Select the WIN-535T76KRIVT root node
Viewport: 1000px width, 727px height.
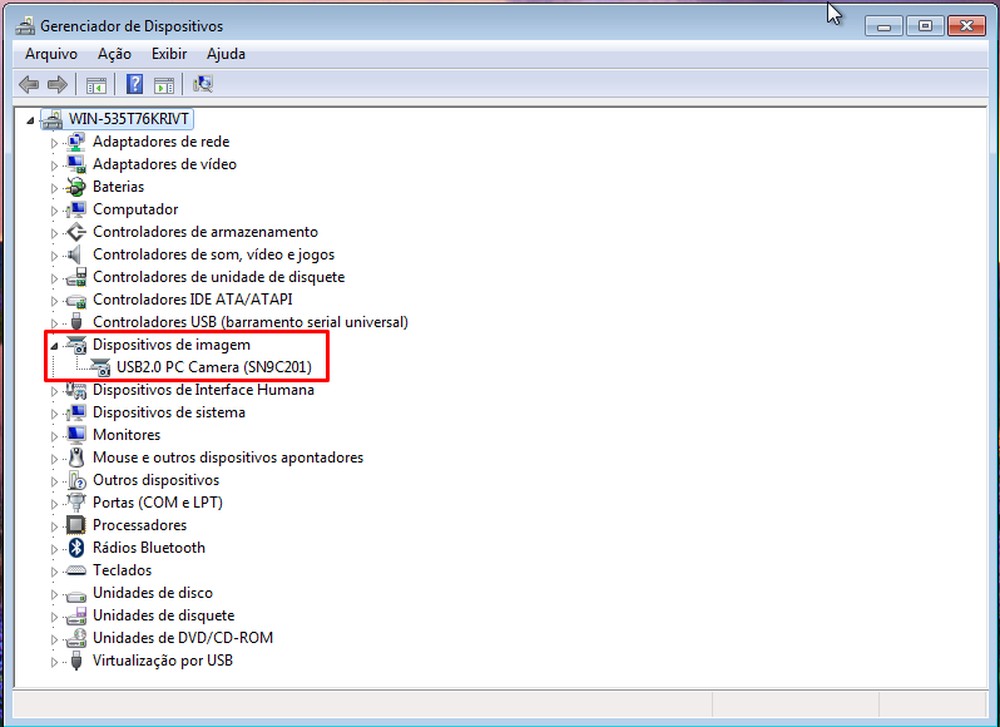(x=129, y=118)
